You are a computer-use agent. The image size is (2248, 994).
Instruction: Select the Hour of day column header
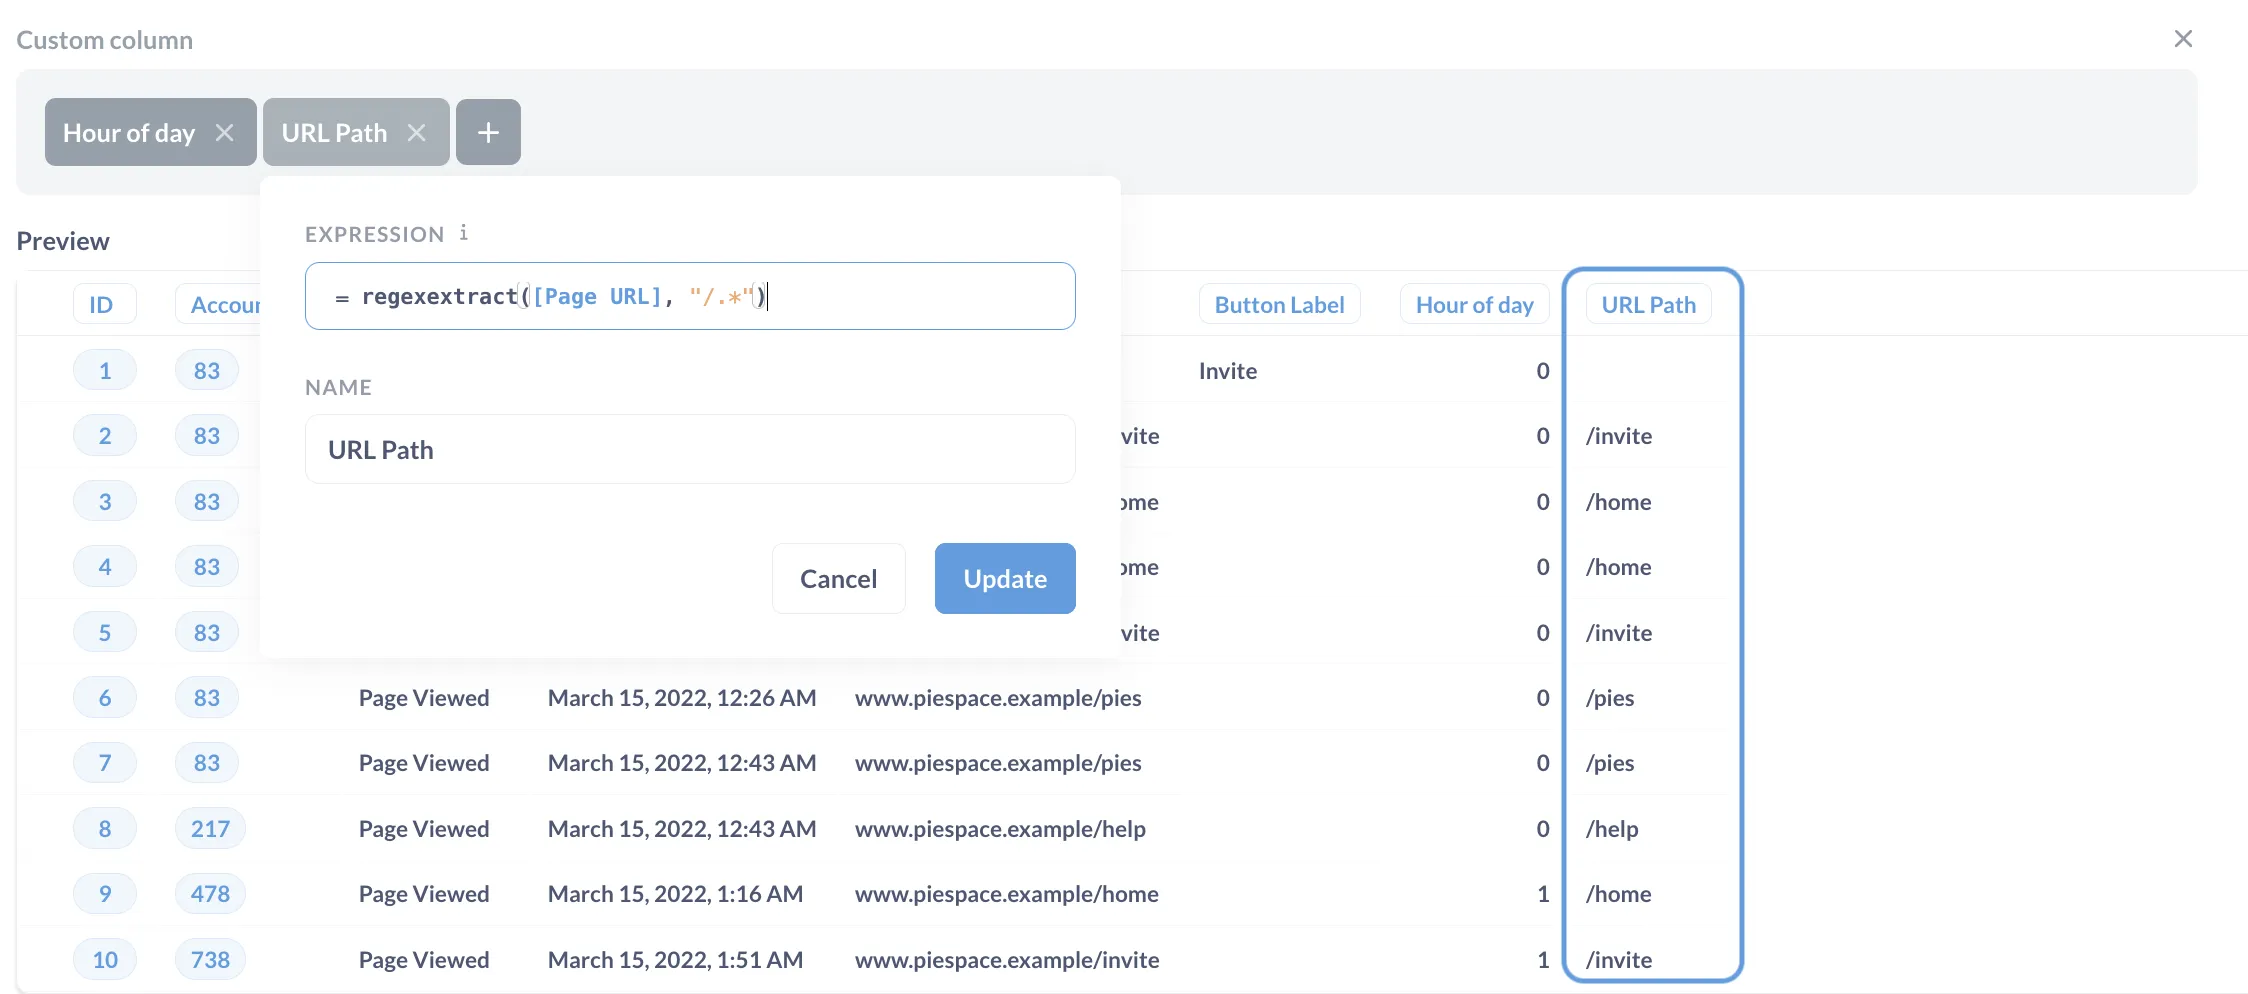point(1474,304)
